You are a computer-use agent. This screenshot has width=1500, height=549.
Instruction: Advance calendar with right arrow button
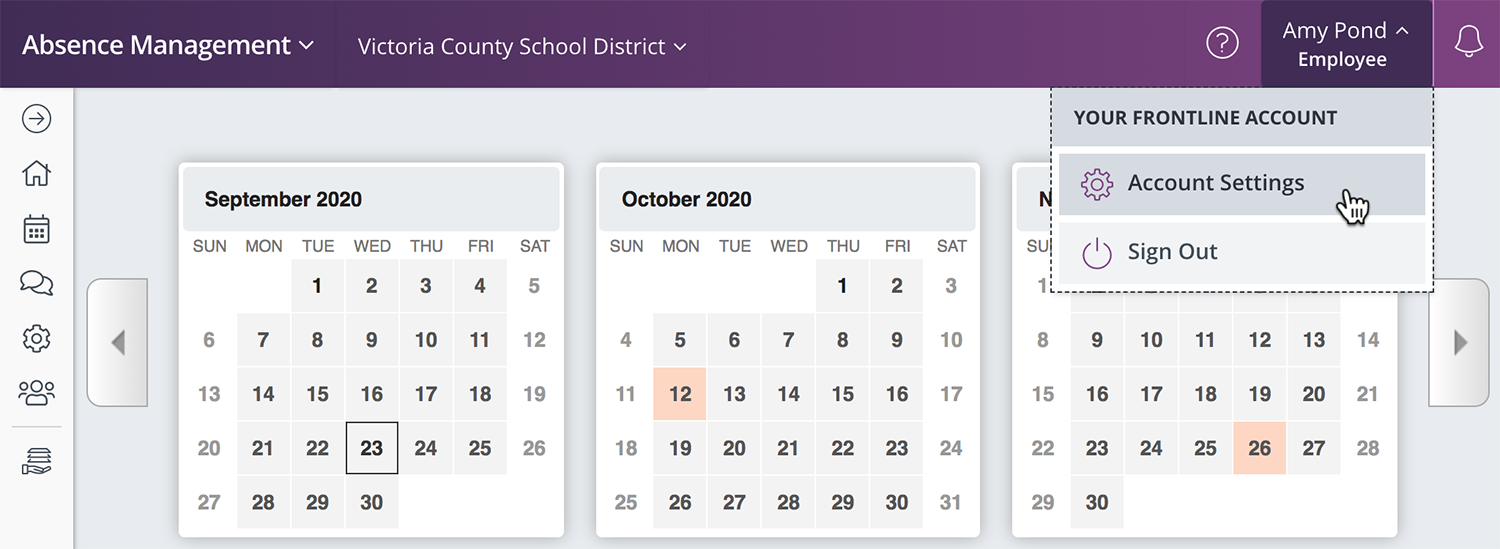(1459, 343)
